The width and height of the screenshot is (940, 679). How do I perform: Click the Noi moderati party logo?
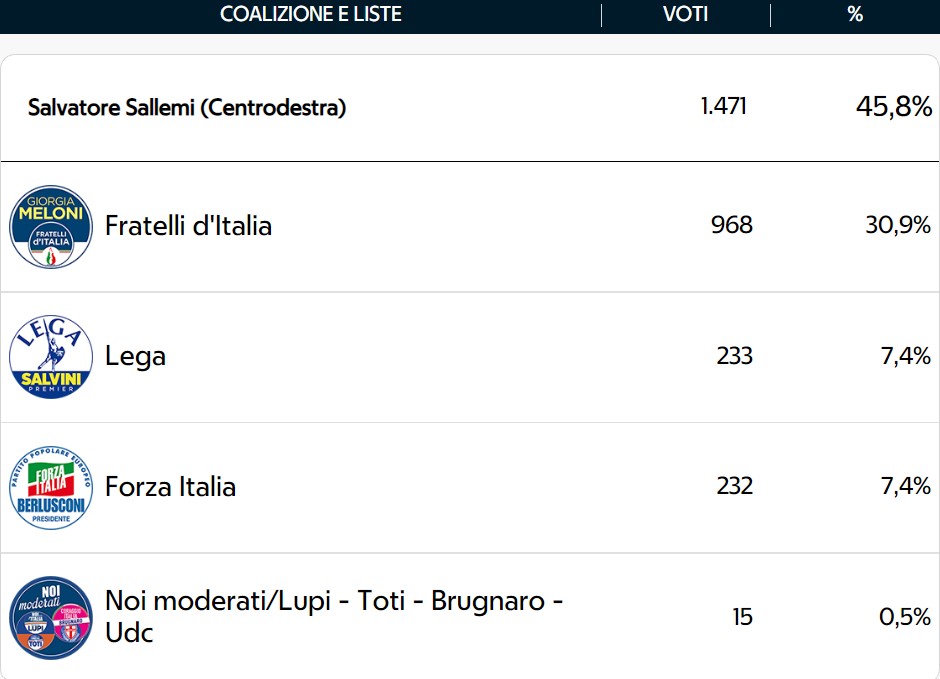(x=51, y=617)
